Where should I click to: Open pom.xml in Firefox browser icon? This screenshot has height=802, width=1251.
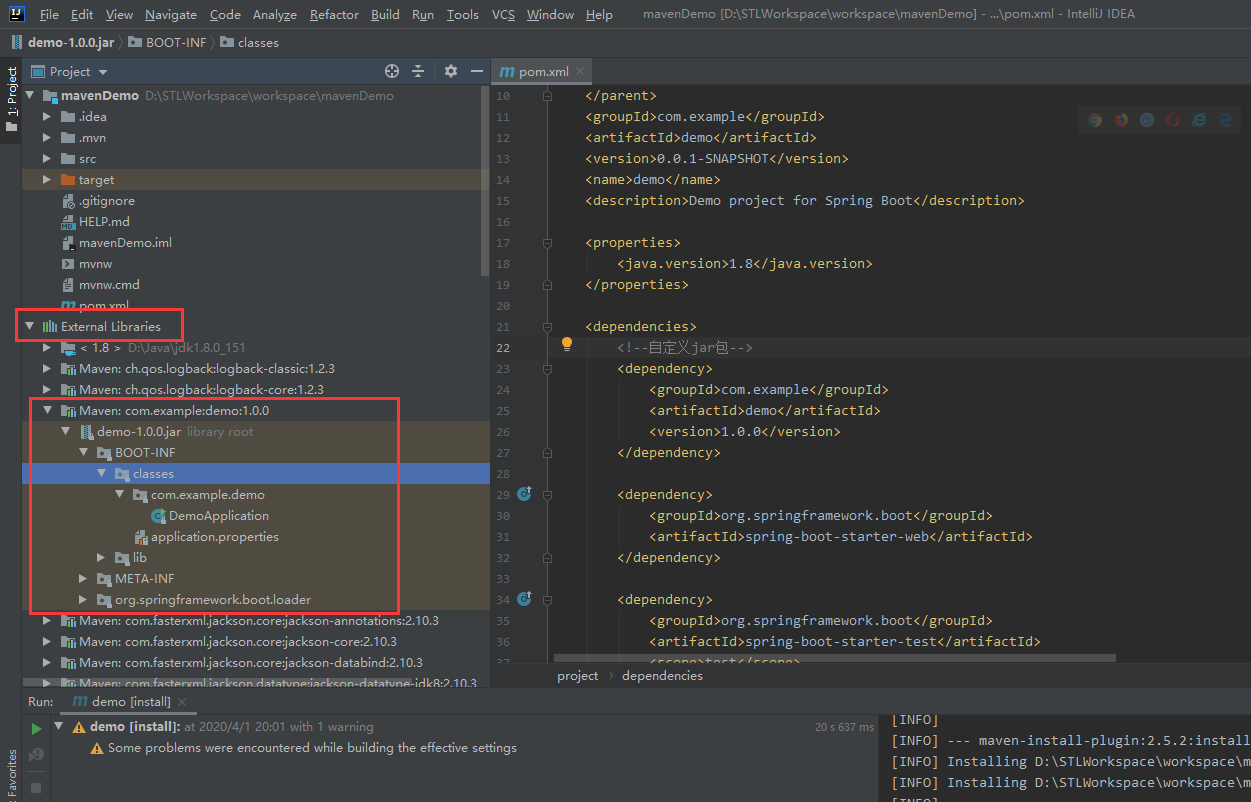point(1121,120)
